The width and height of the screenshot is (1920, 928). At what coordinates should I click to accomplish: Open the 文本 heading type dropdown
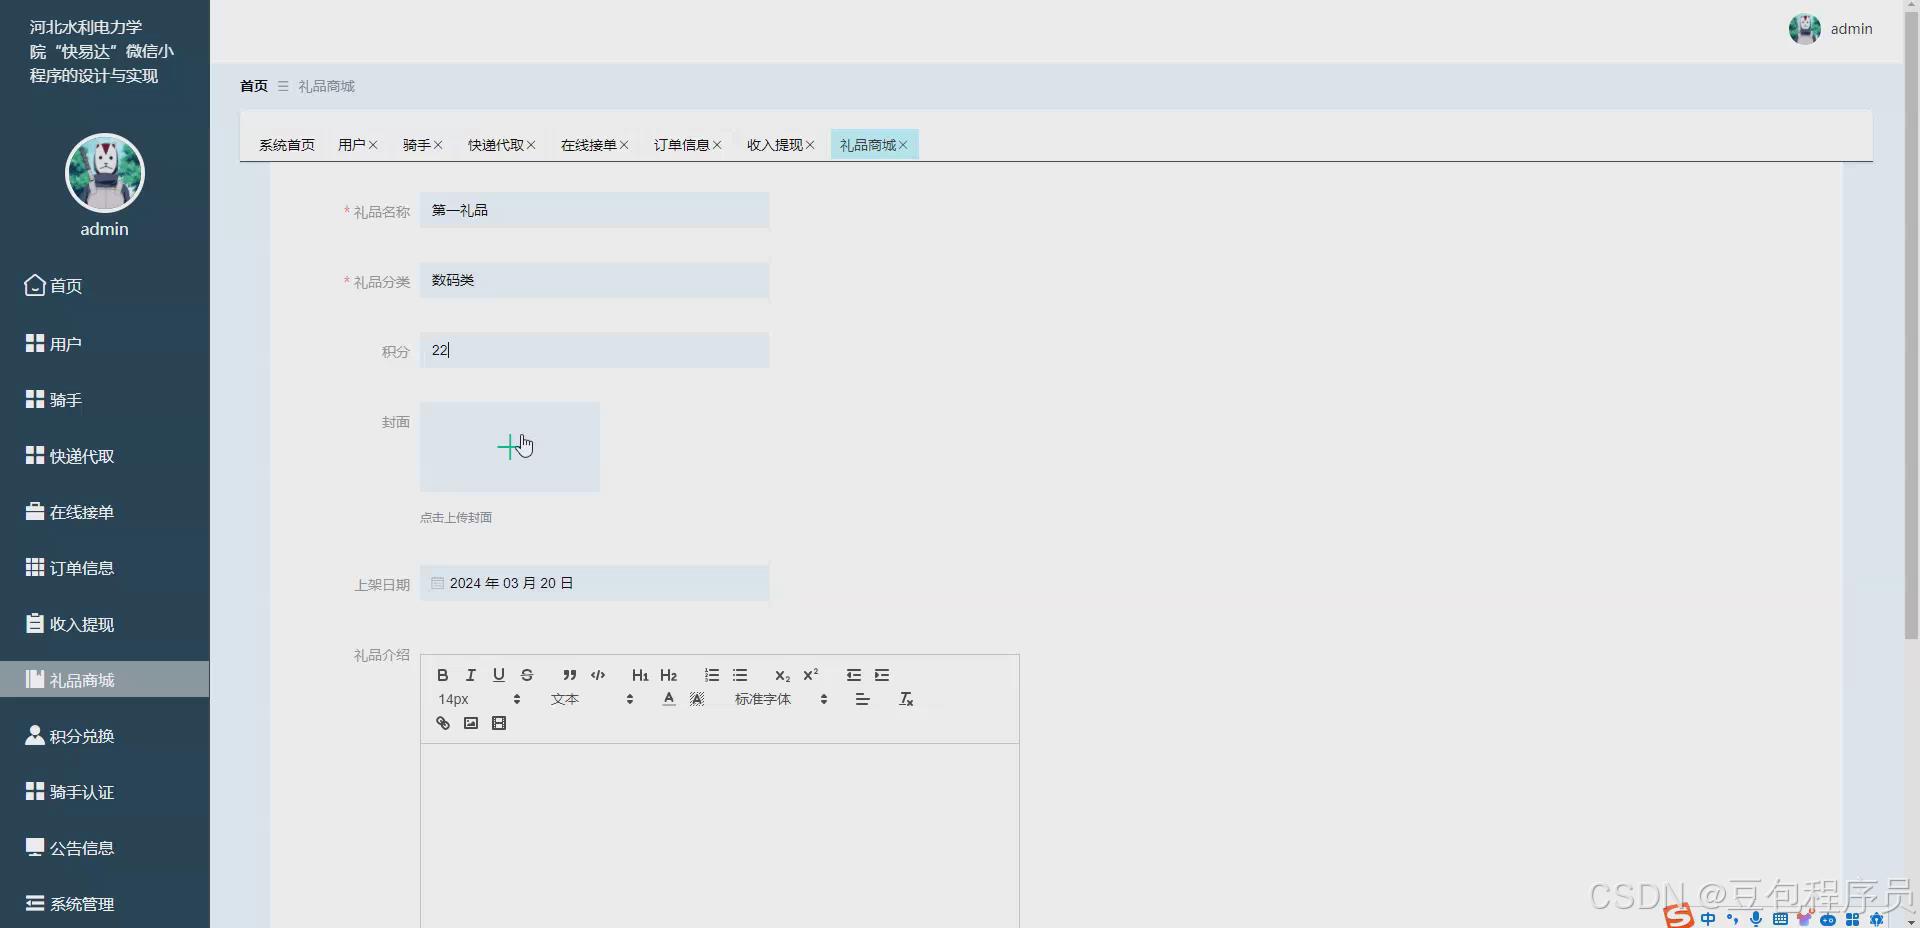pyautogui.click(x=591, y=699)
